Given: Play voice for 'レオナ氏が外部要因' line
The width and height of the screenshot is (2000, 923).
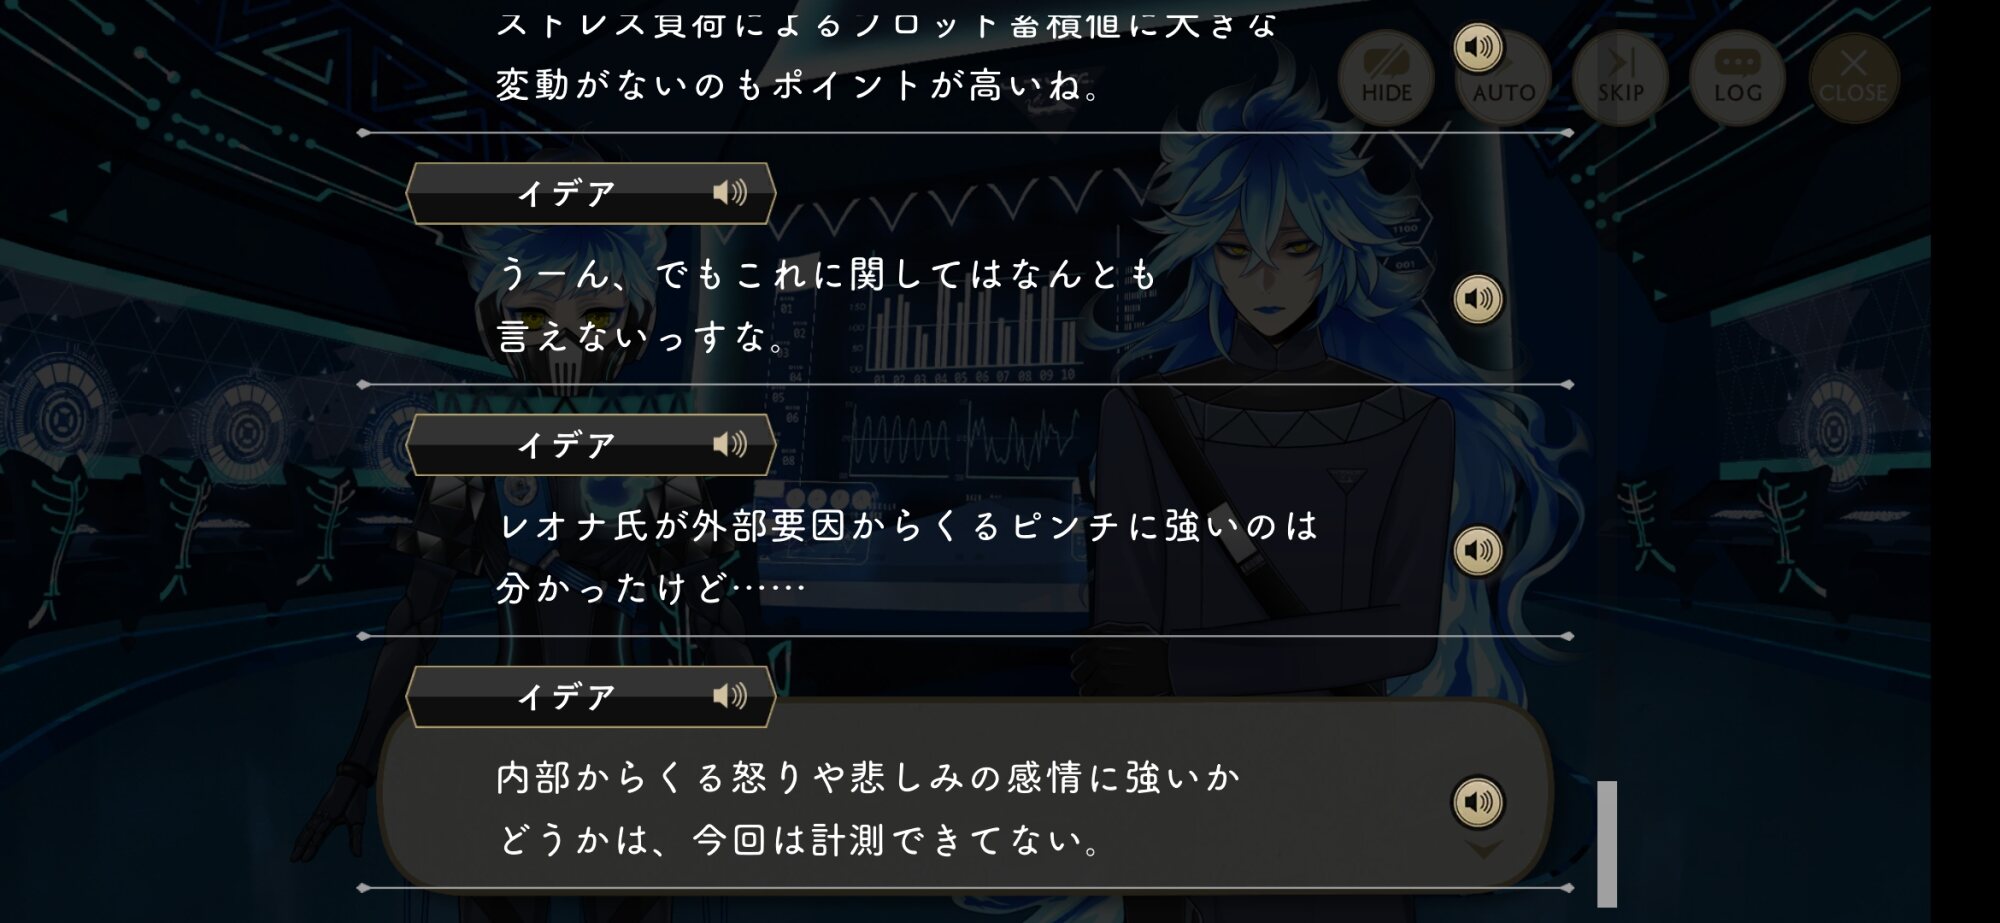Looking at the screenshot, I should point(1478,550).
